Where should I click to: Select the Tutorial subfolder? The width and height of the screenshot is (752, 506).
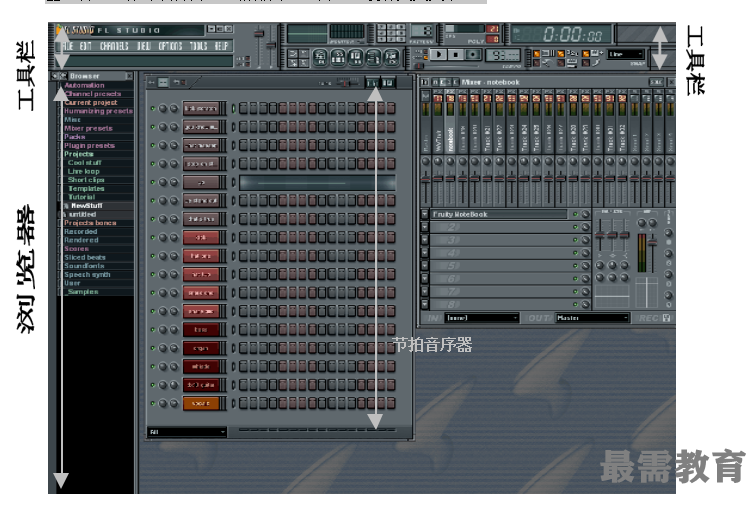(81, 197)
